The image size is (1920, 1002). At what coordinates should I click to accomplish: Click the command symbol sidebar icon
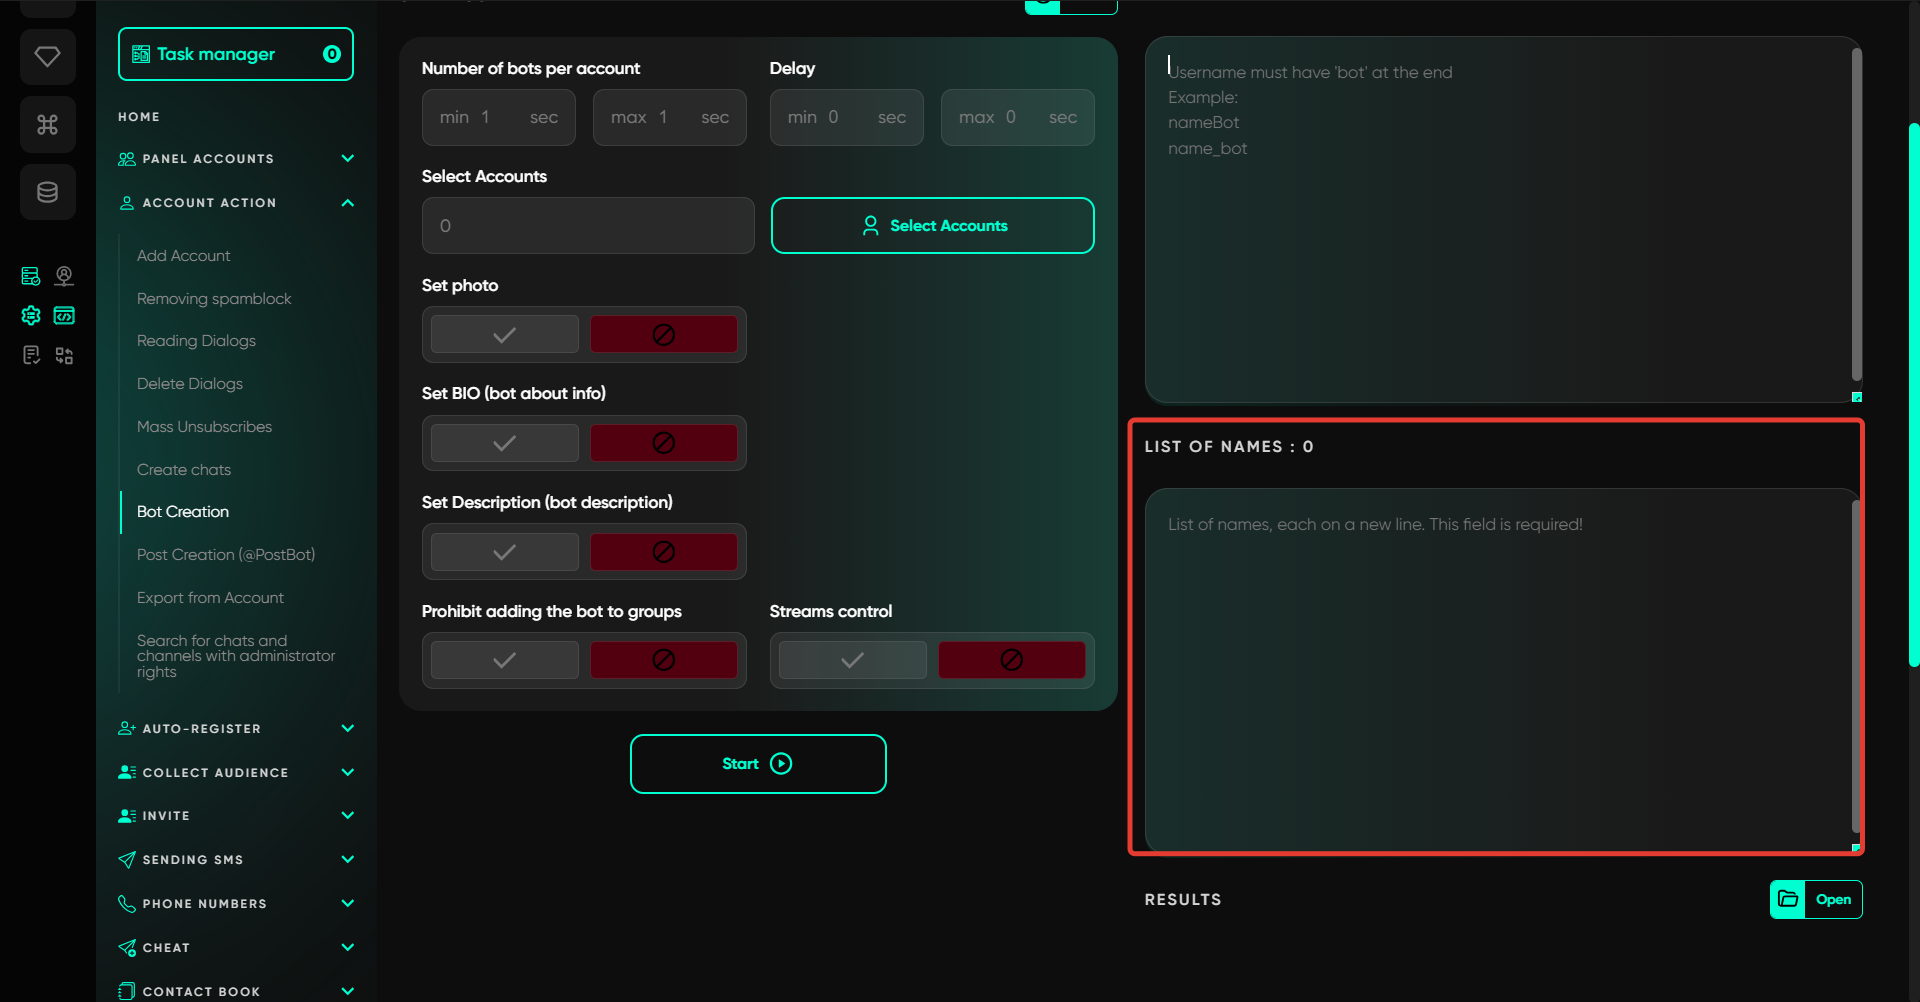click(47, 125)
